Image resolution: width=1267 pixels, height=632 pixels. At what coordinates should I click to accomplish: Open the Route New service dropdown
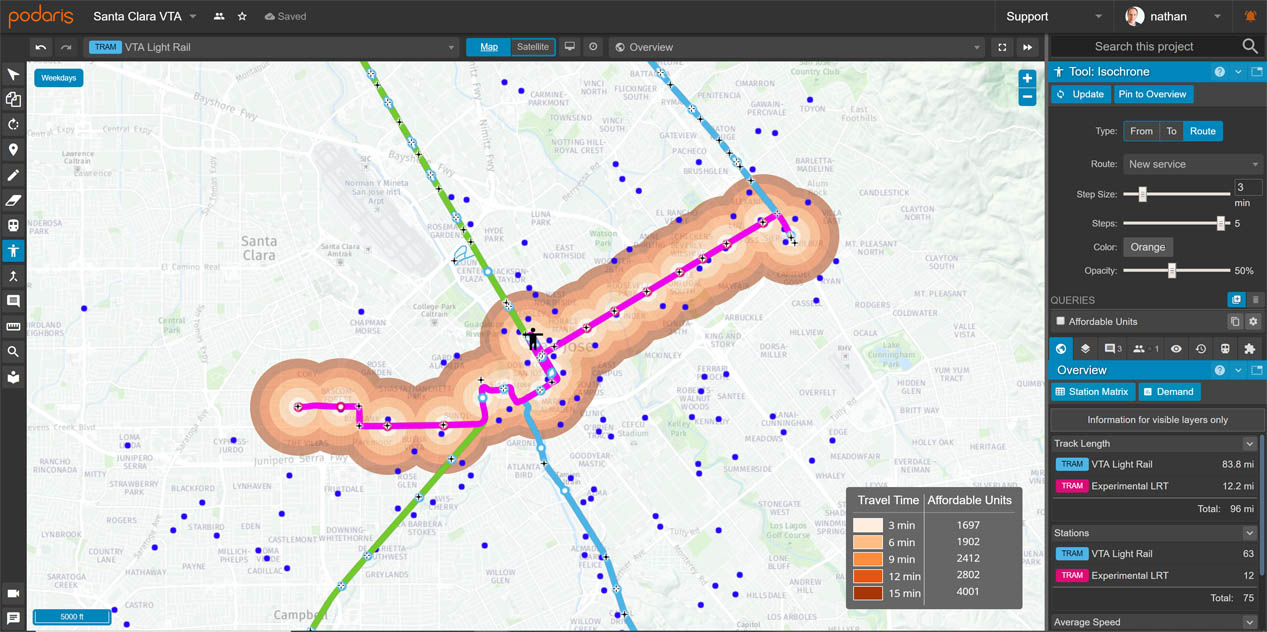coord(1193,164)
